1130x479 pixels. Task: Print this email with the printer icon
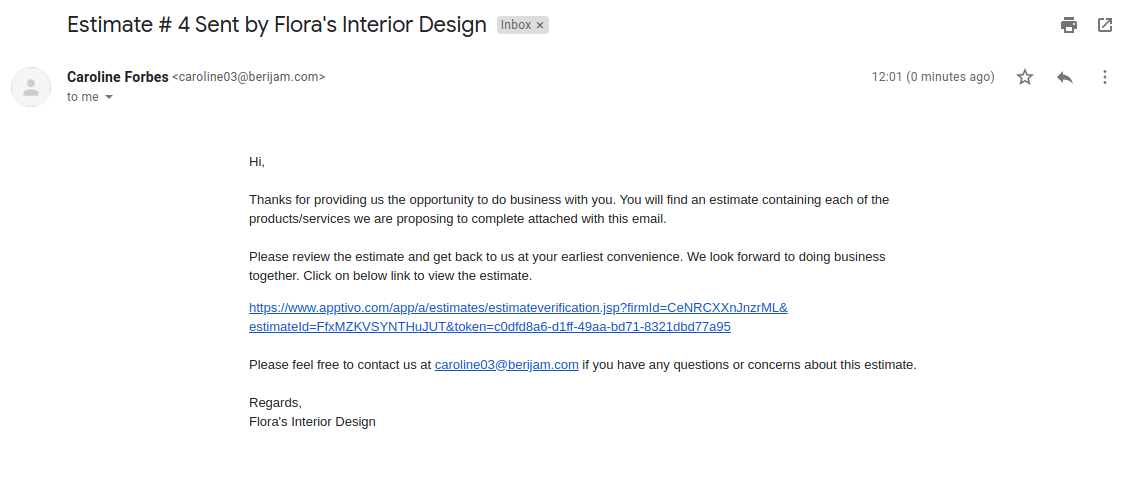[x=1069, y=25]
